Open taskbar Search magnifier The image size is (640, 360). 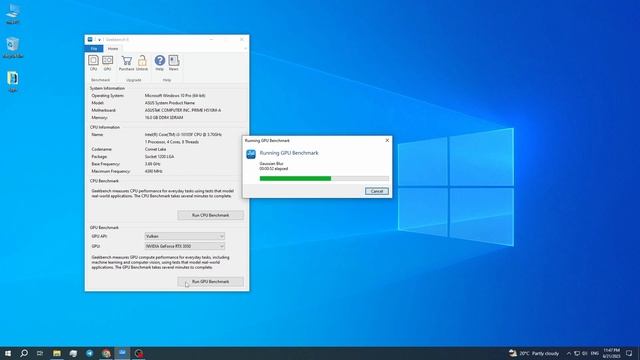[24, 353]
